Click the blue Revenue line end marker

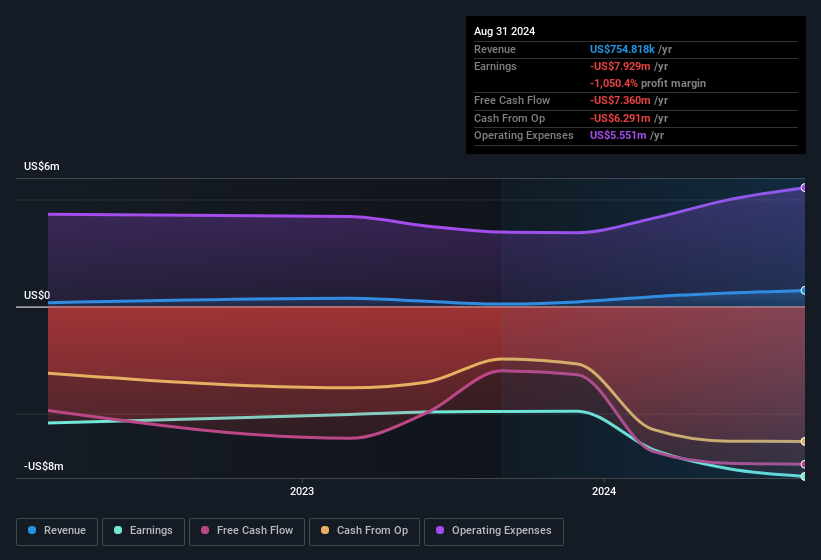[x=804, y=290]
